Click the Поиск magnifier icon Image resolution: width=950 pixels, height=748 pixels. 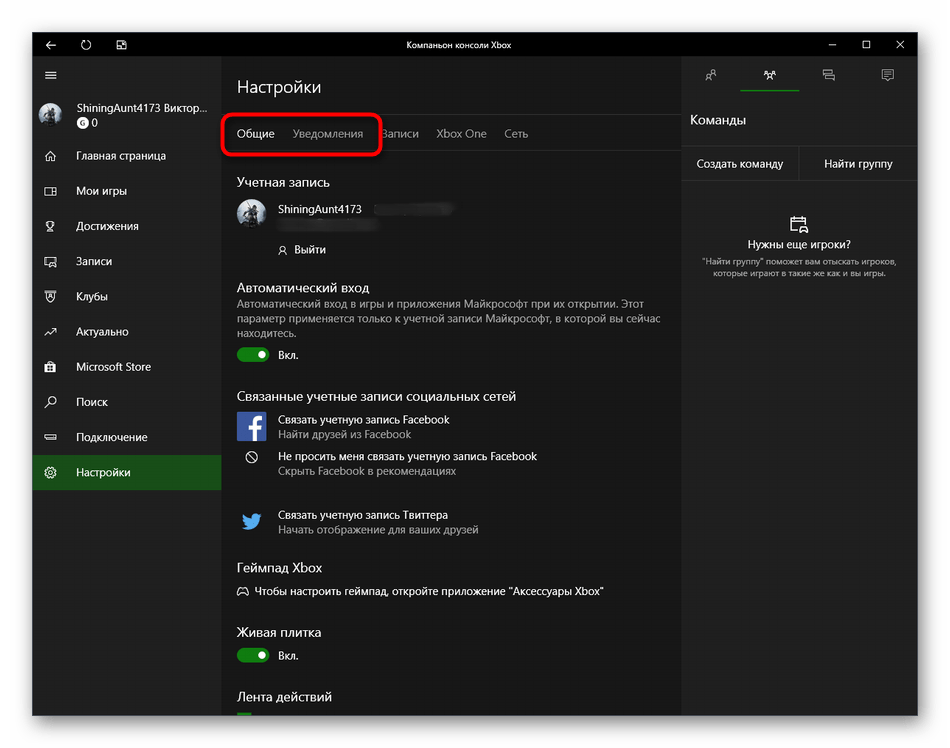coord(50,402)
